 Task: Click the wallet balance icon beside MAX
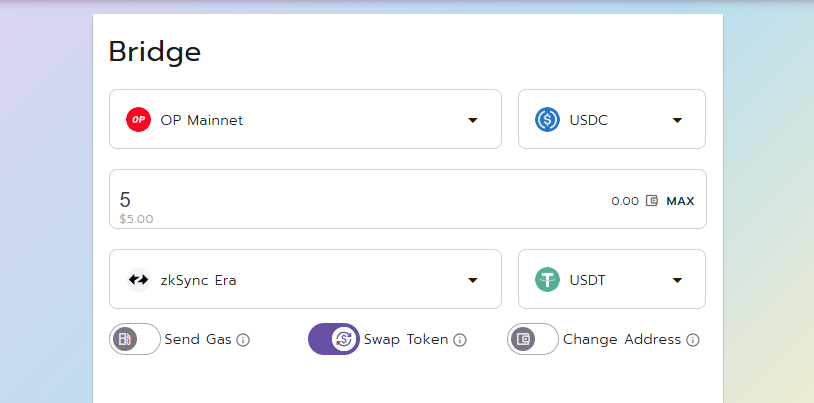pos(652,200)
